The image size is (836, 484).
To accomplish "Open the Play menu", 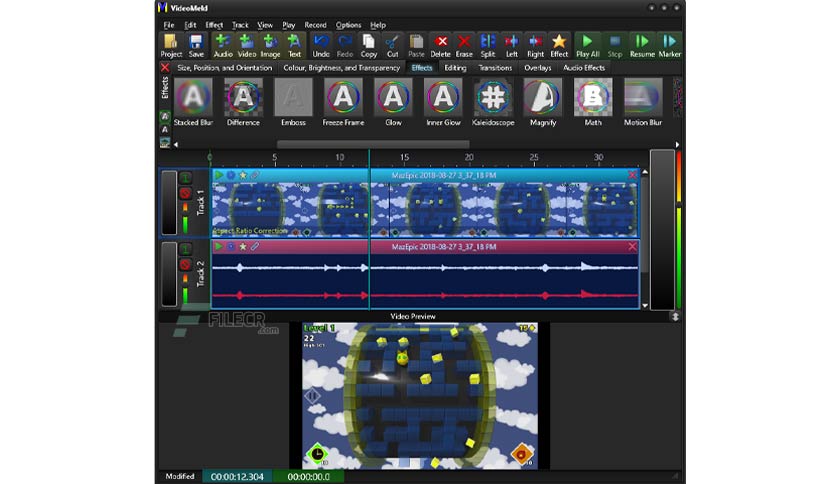I will (288, 25).
